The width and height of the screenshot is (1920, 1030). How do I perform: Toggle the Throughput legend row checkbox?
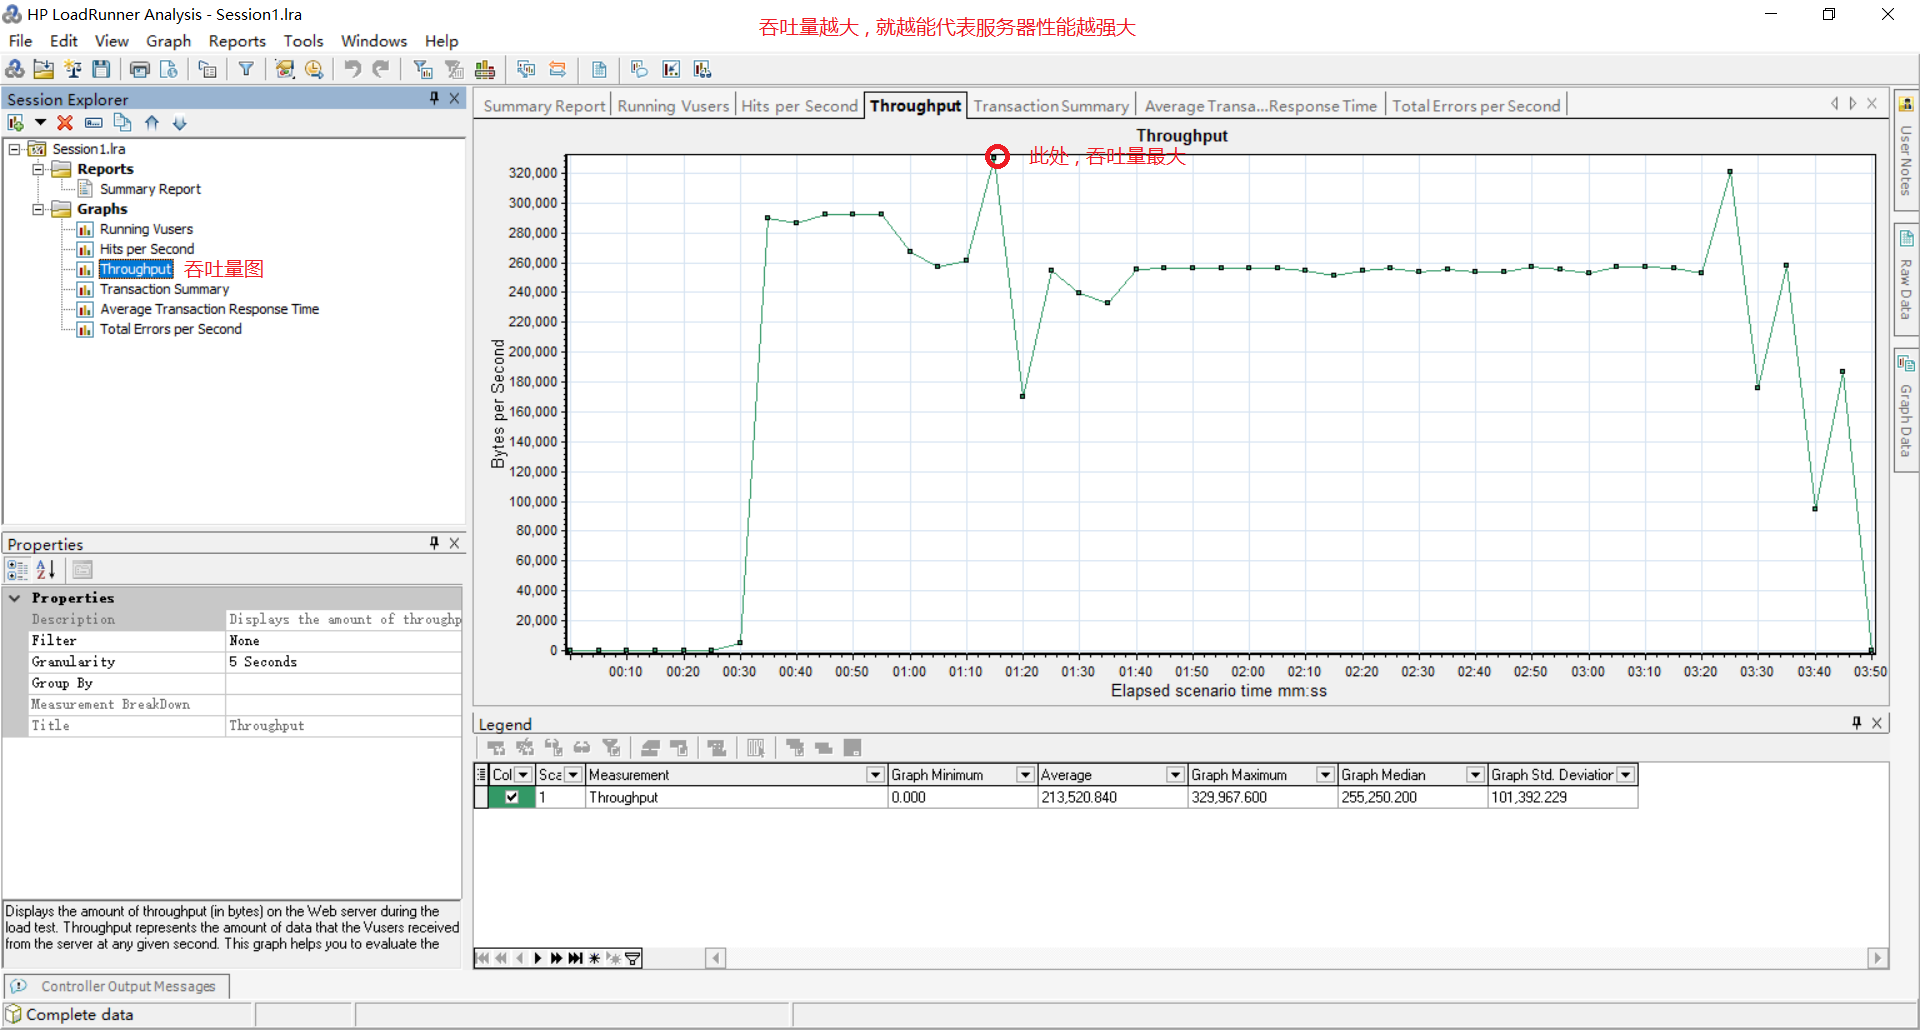(x=512, y=797)
